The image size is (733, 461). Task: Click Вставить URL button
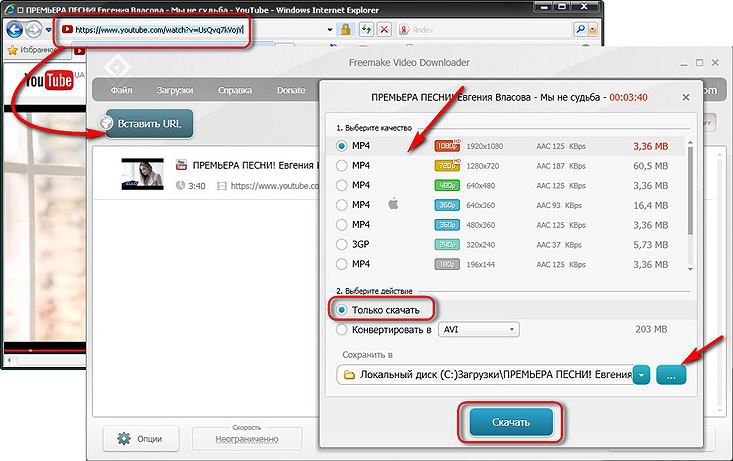(149, 123)
